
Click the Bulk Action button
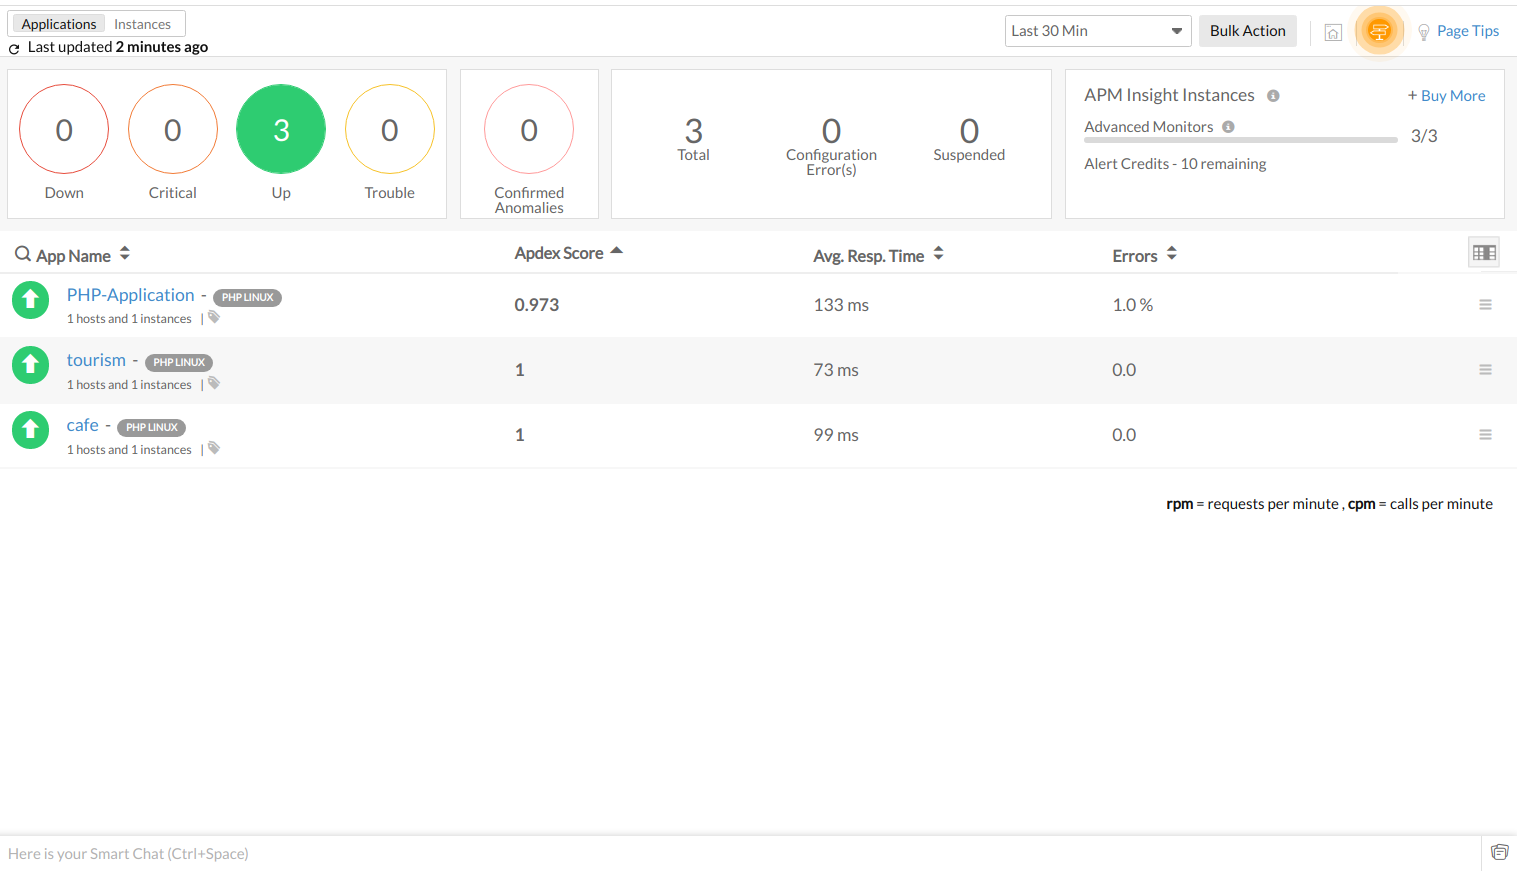[1247, 31]
